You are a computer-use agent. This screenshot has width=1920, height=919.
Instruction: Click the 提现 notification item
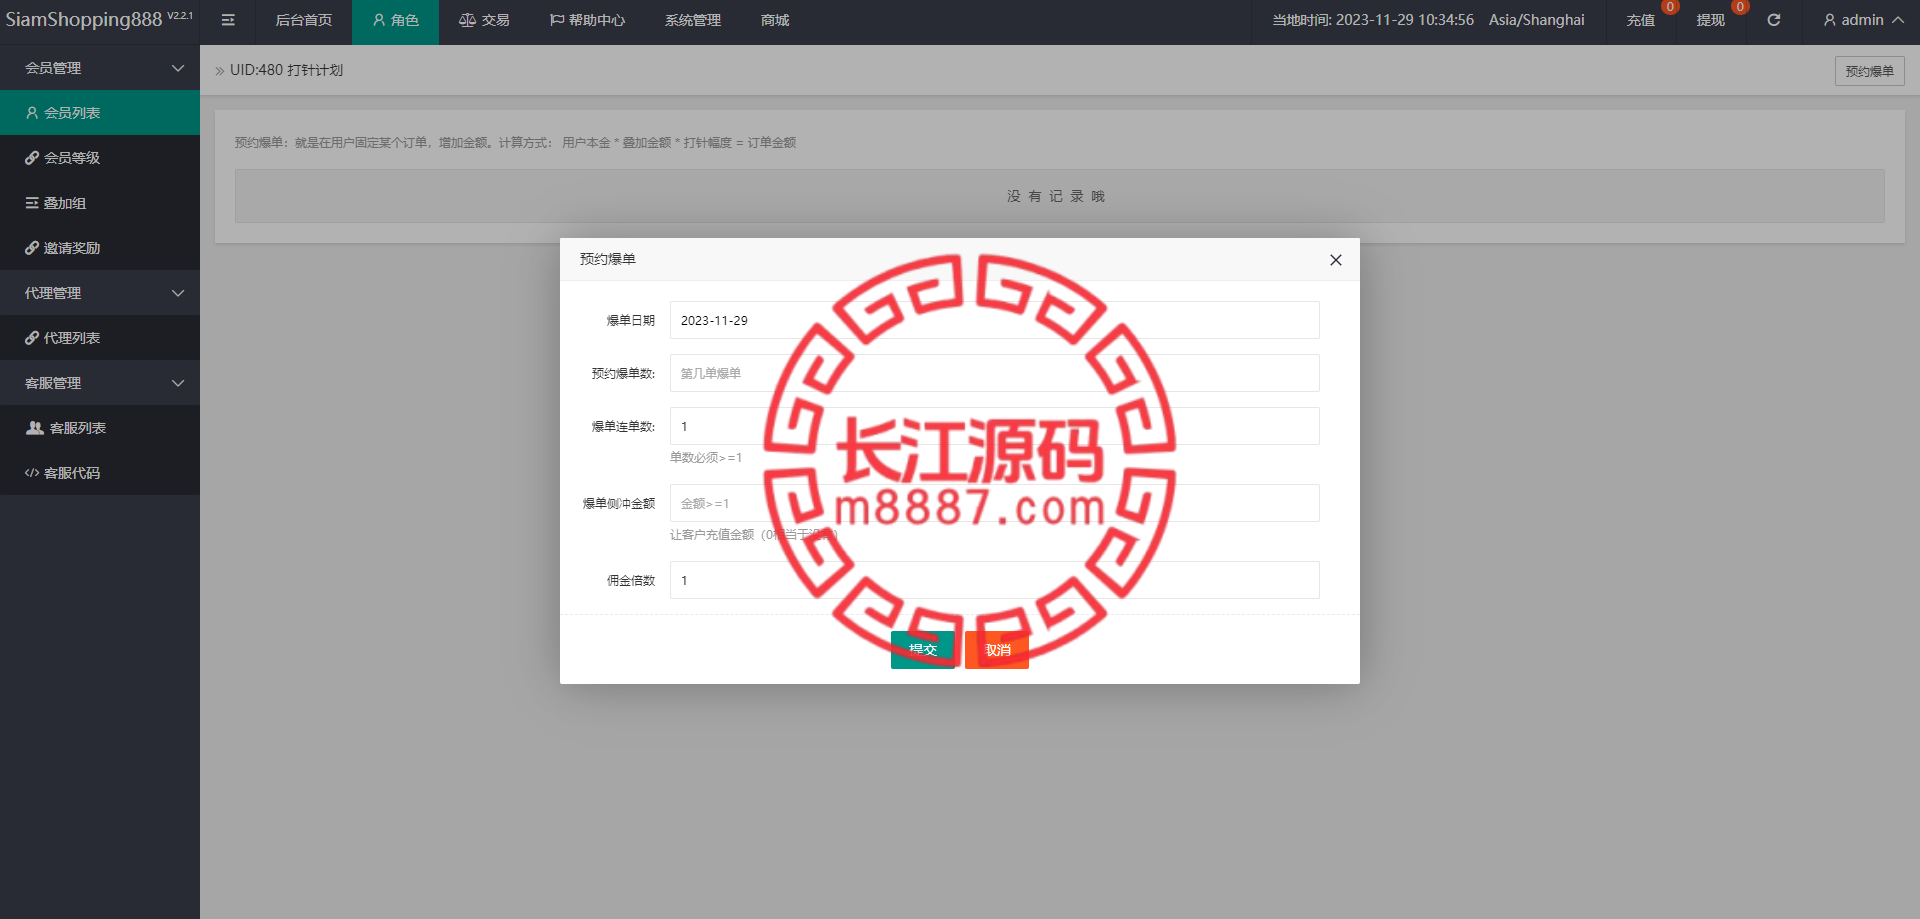pos(1711,20)
